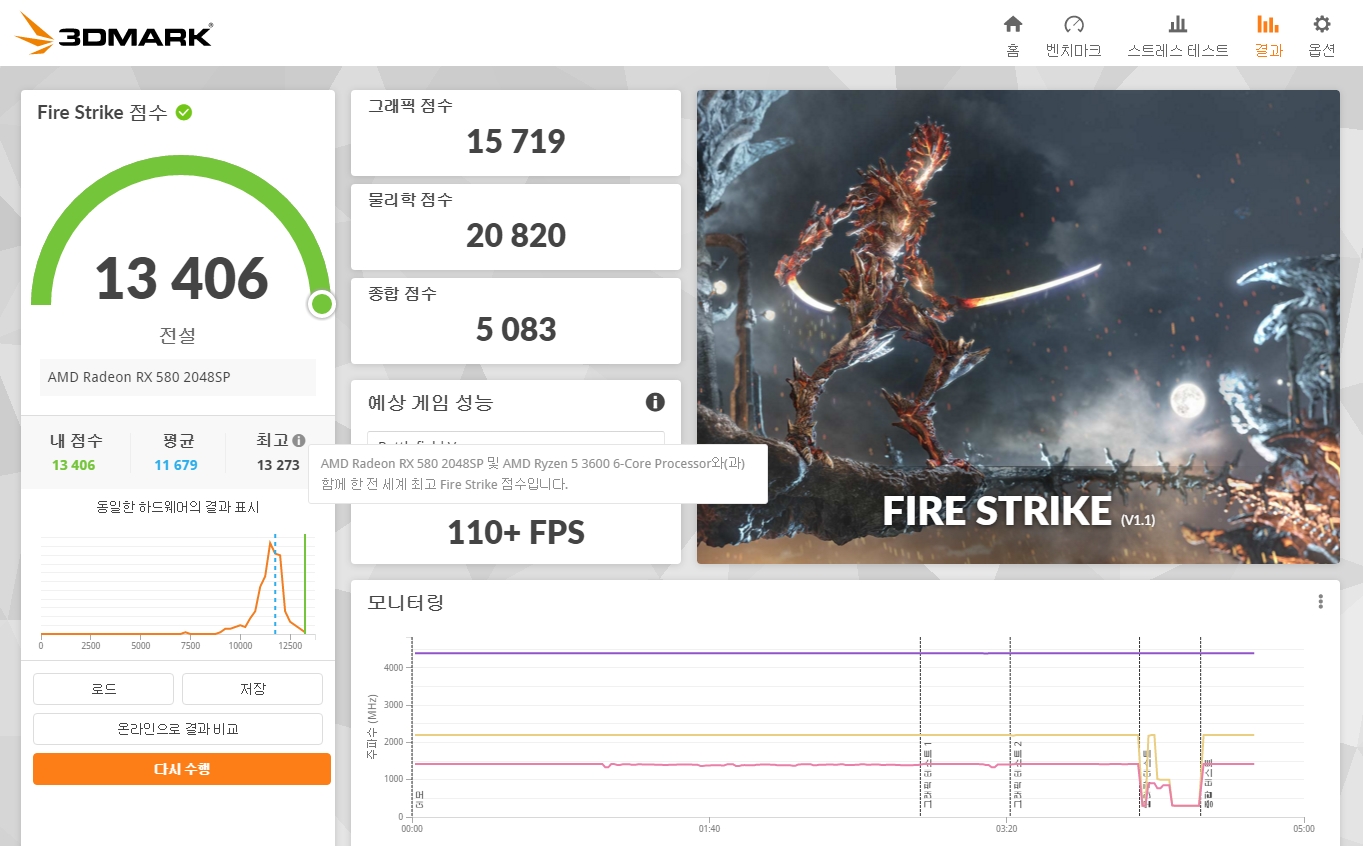Viewport: 1363px width, 846px height.
Task: Open the 벤치마크 section
Action: point(1073,34)
